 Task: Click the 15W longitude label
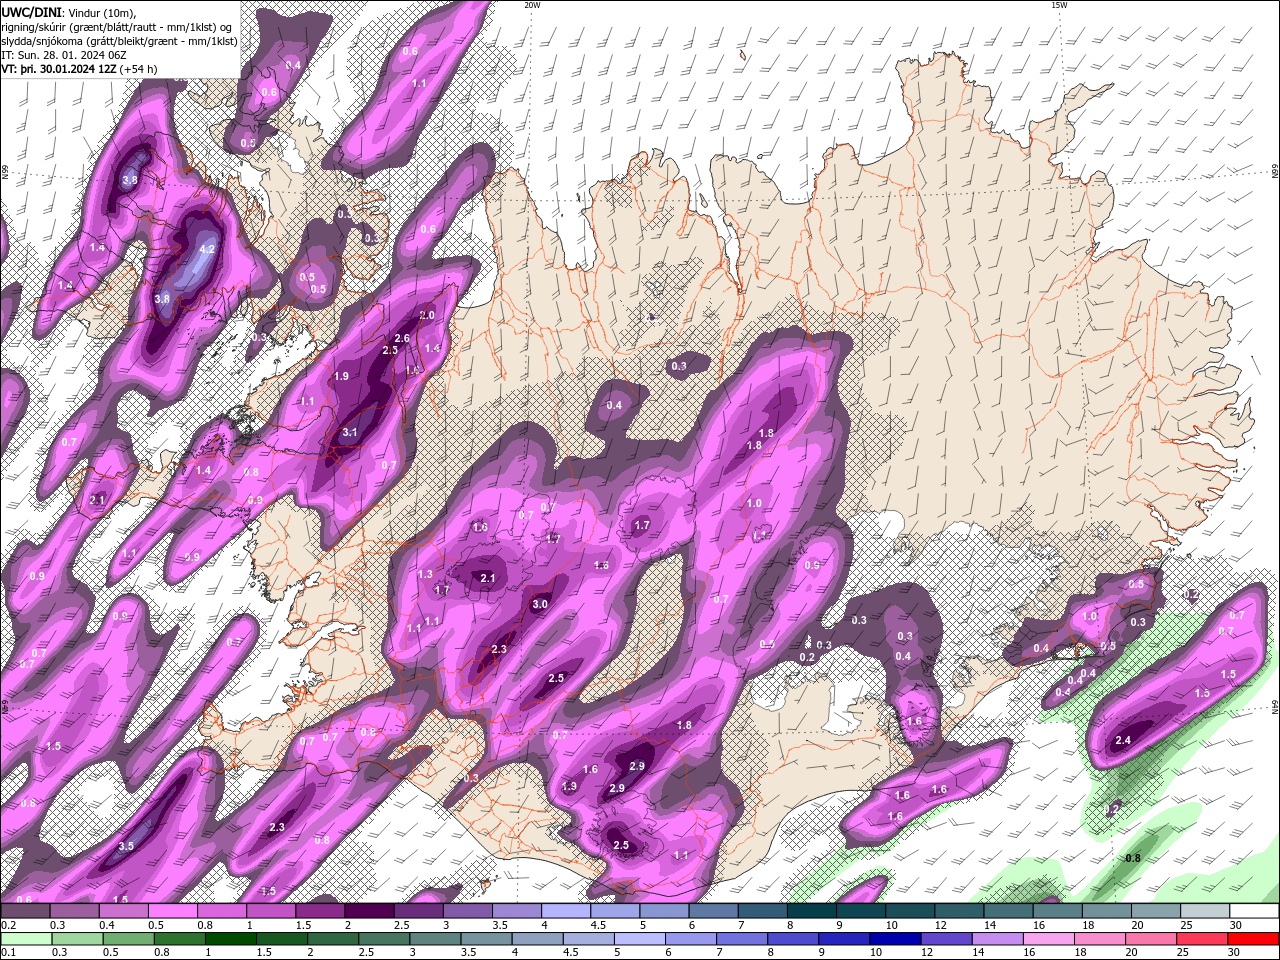pyautogui.click(x=1058, y=5)
